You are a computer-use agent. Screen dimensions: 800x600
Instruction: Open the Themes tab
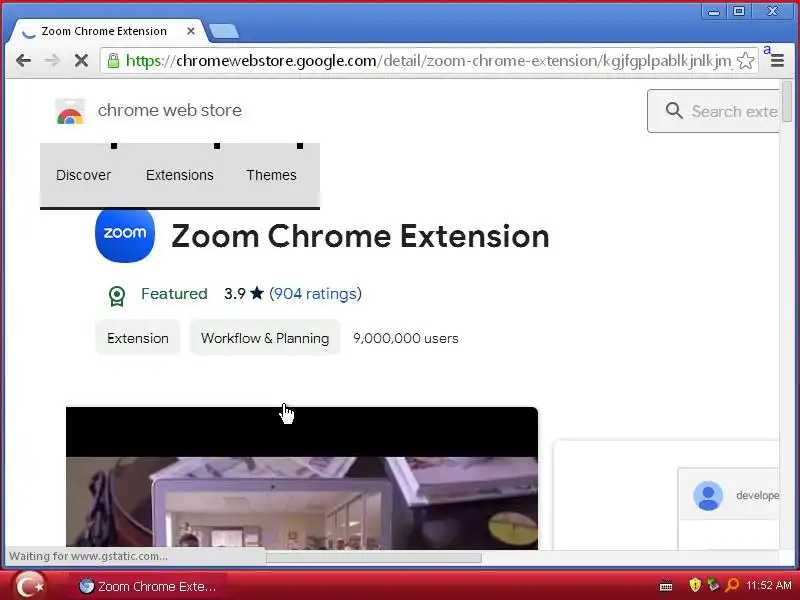tap(271, 175)
